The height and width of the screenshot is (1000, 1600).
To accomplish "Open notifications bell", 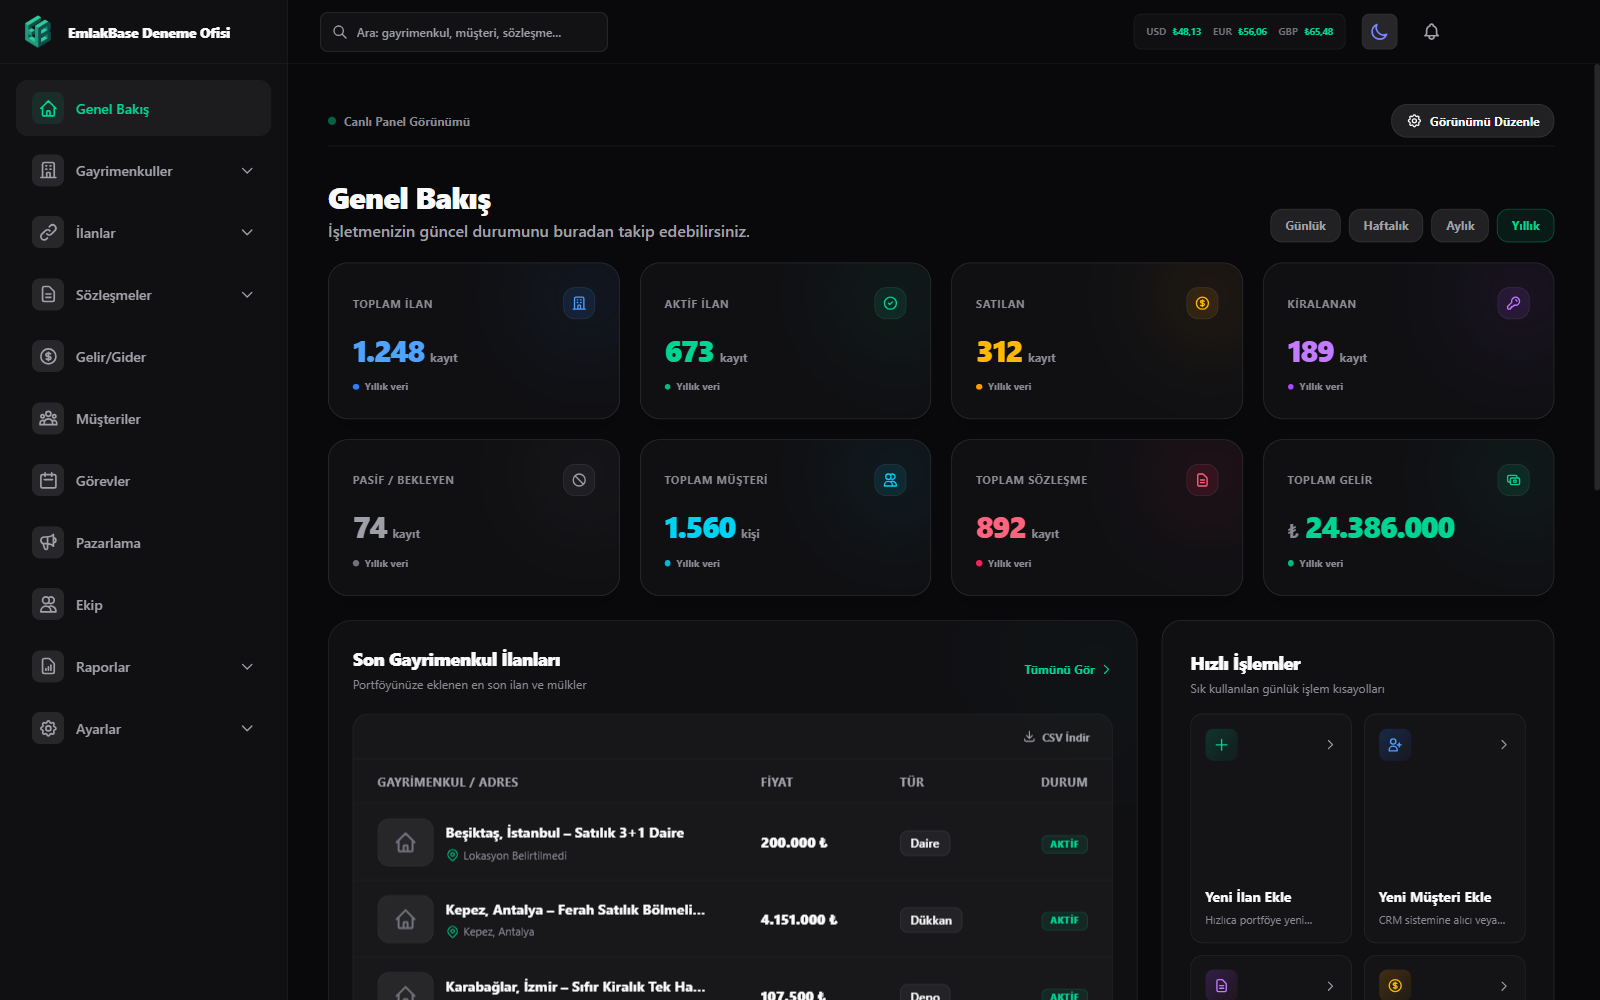I will [1431, 32].
